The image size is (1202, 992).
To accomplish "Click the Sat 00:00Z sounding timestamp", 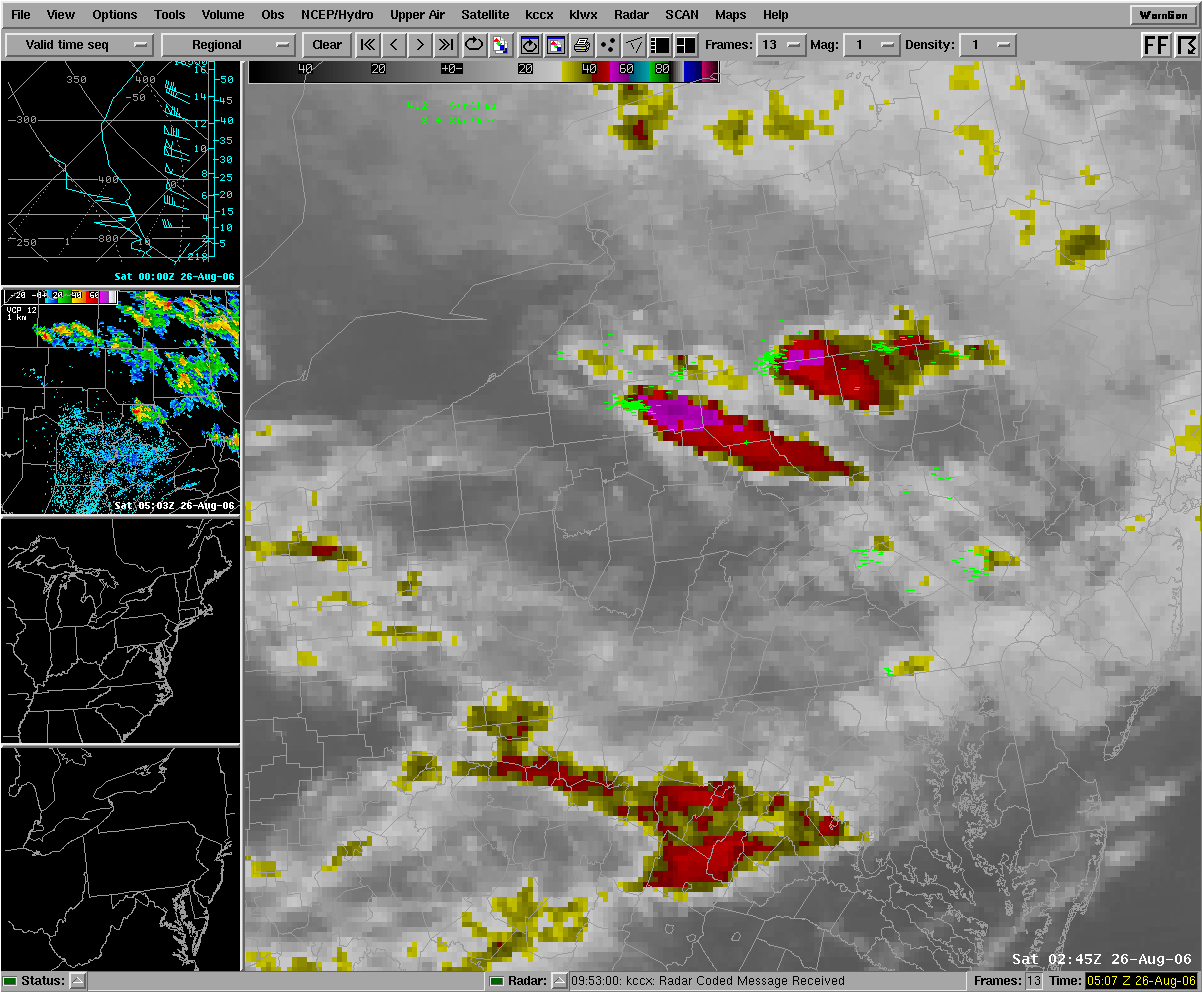I will click(x=174, y=276).
